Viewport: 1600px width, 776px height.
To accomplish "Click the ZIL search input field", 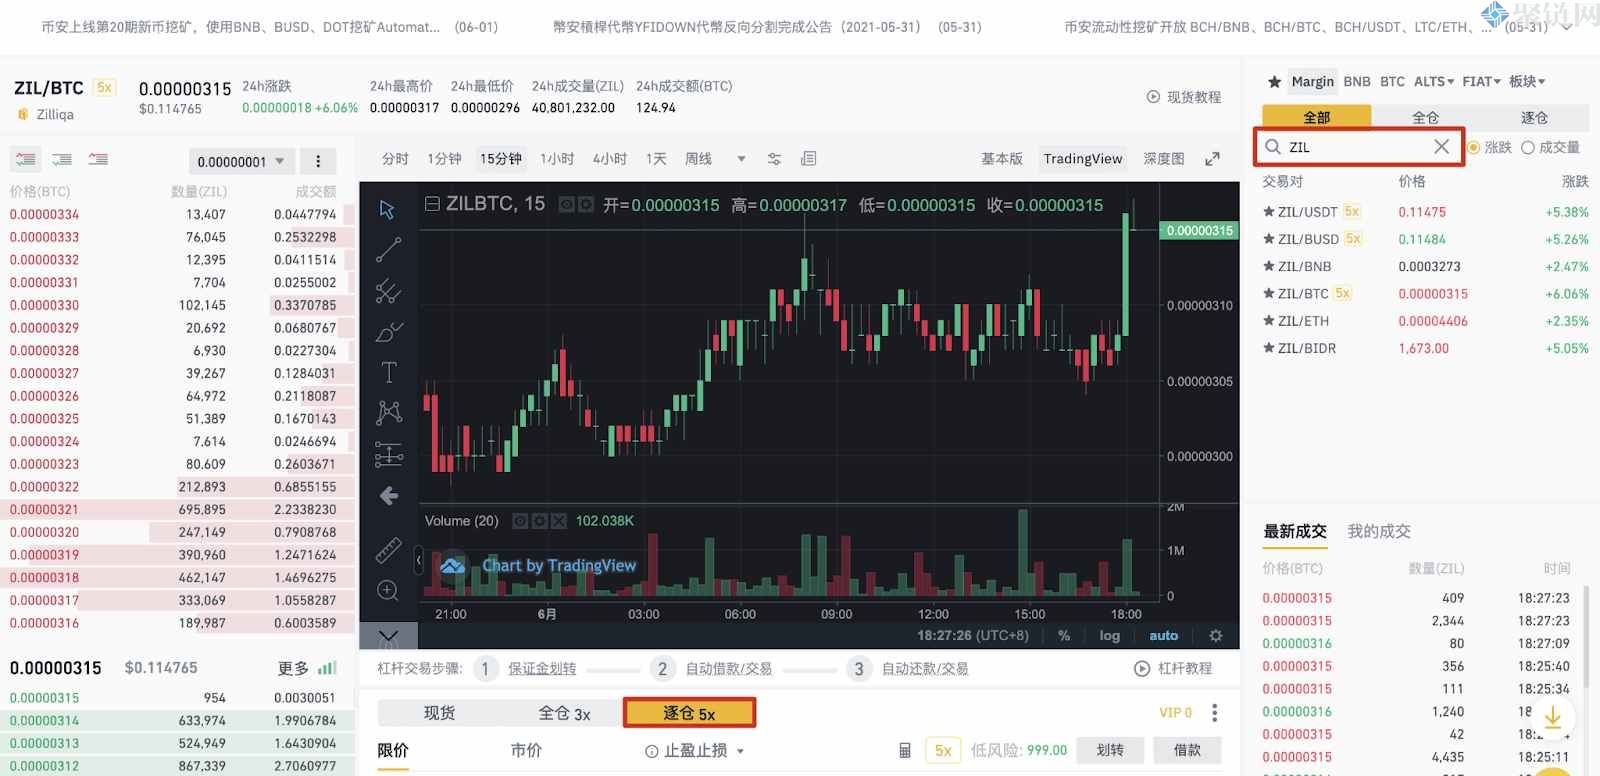I will pyautogui.click(x=1355, y=147).
